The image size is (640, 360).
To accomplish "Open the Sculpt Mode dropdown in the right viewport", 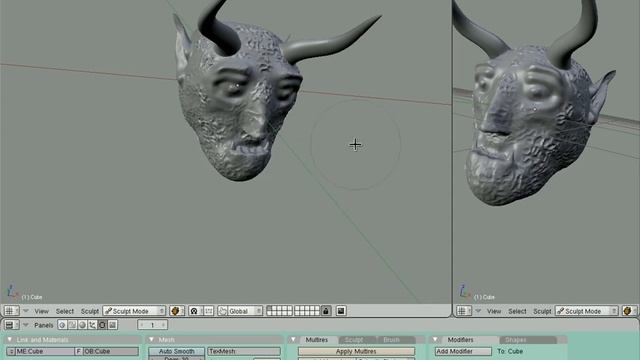I will 587,311.
